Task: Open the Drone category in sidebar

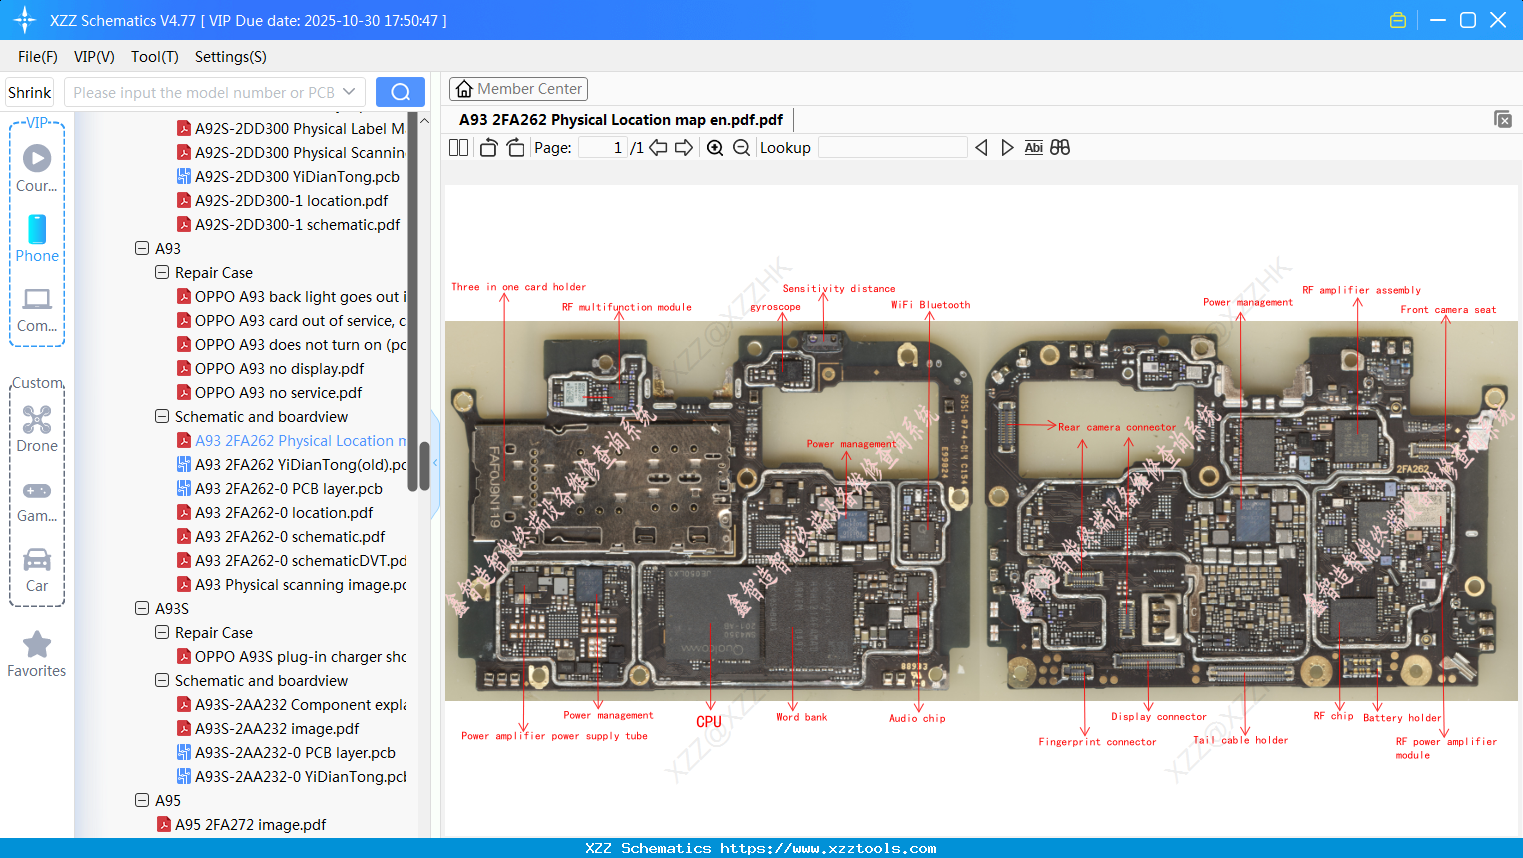Action: pos(37,429)
